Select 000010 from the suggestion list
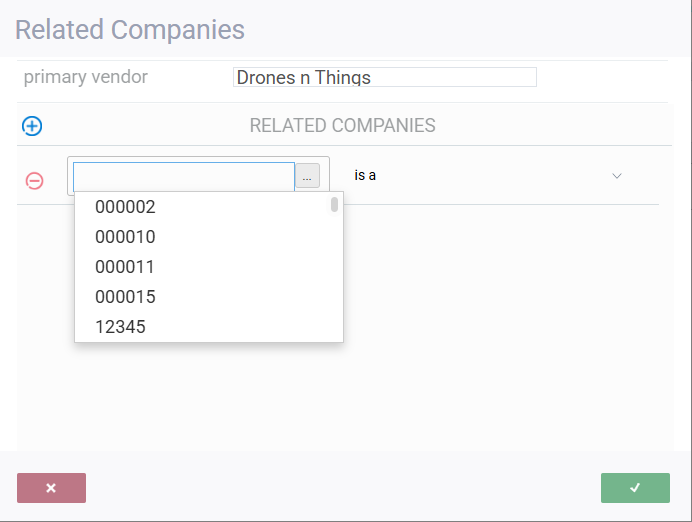This screenshot has width=692, height=522. 126,237
